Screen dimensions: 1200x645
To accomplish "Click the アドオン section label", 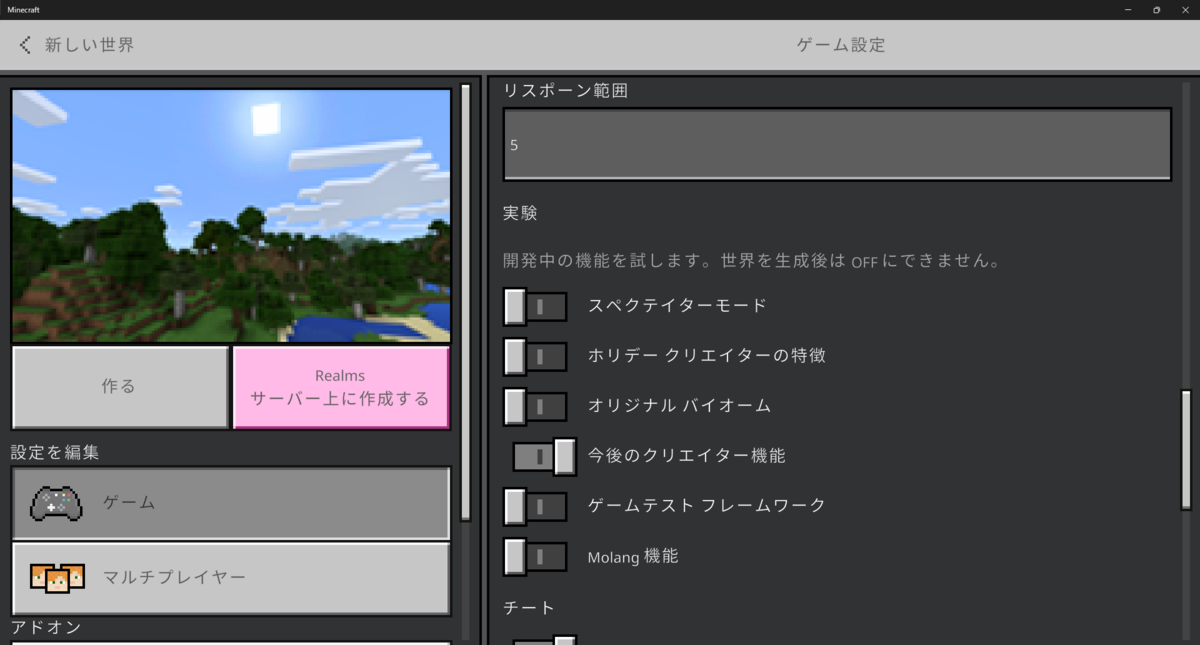I will [x=46, y=627].
